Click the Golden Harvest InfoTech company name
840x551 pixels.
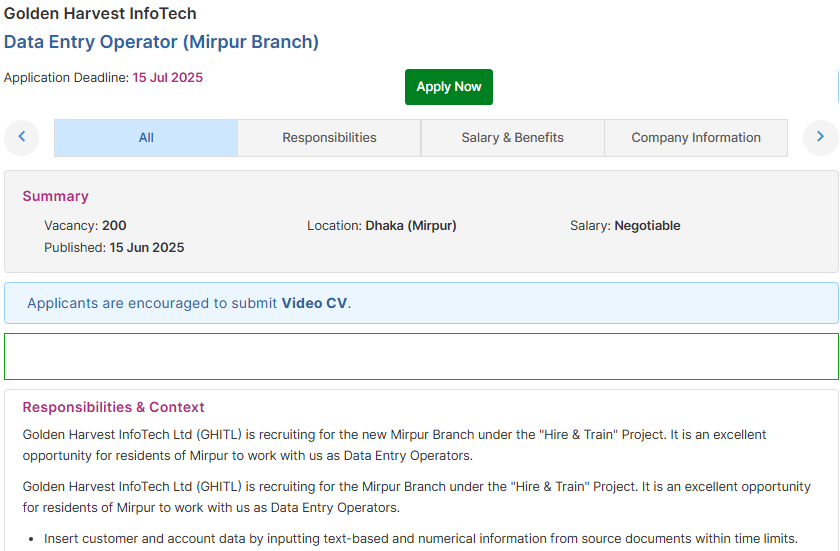(x=100, y=13)
